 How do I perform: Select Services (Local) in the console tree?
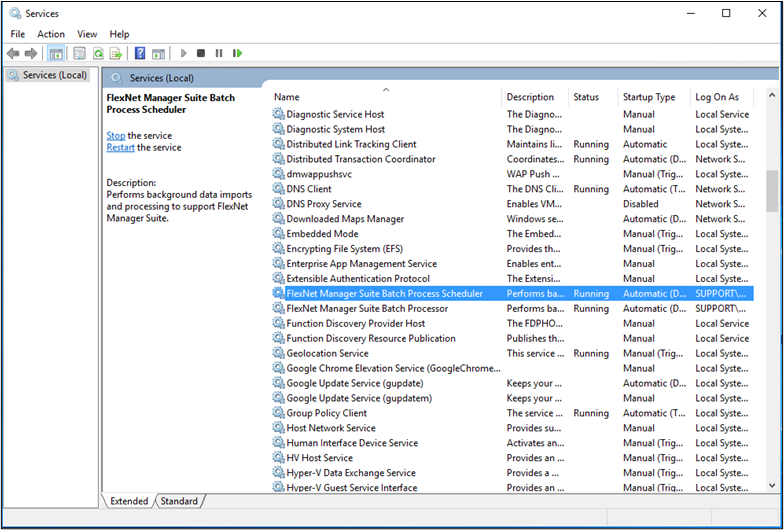pyautogui.click(x=48, y=75)
